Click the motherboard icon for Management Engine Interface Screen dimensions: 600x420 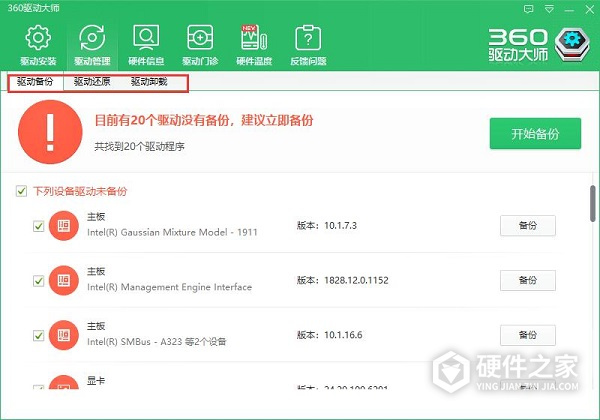coord(64,280)
